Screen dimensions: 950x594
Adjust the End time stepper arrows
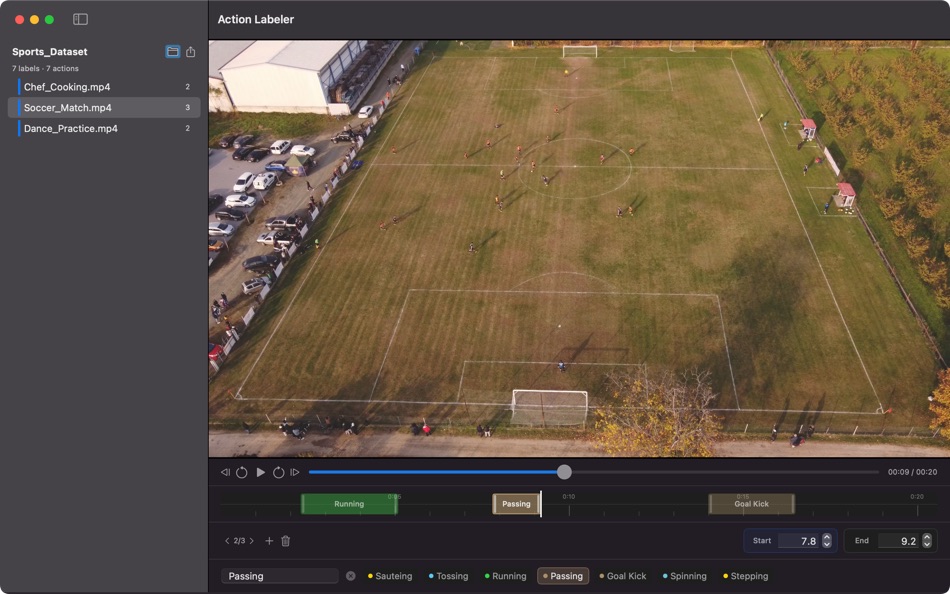click(x=927, y=541)
